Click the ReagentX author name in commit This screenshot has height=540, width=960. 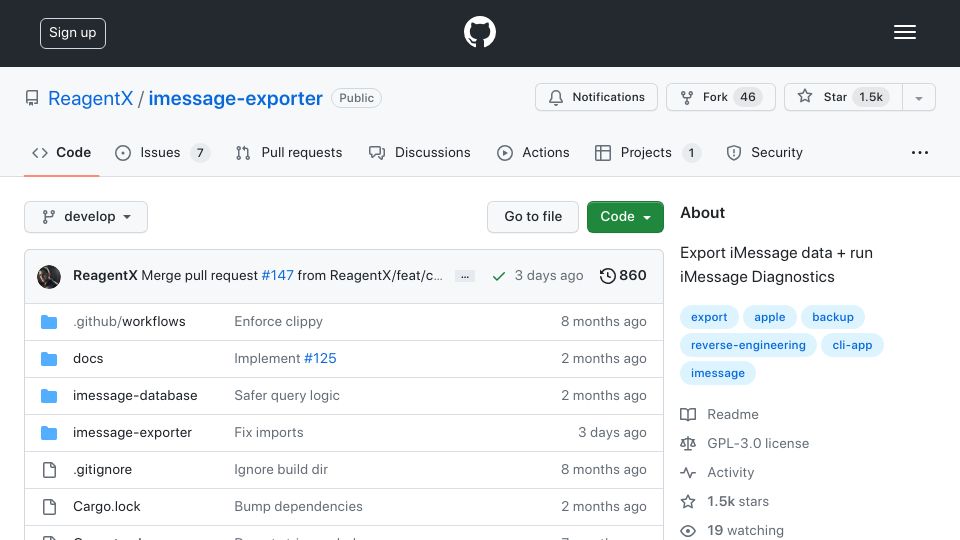click(x=105, y=276)
